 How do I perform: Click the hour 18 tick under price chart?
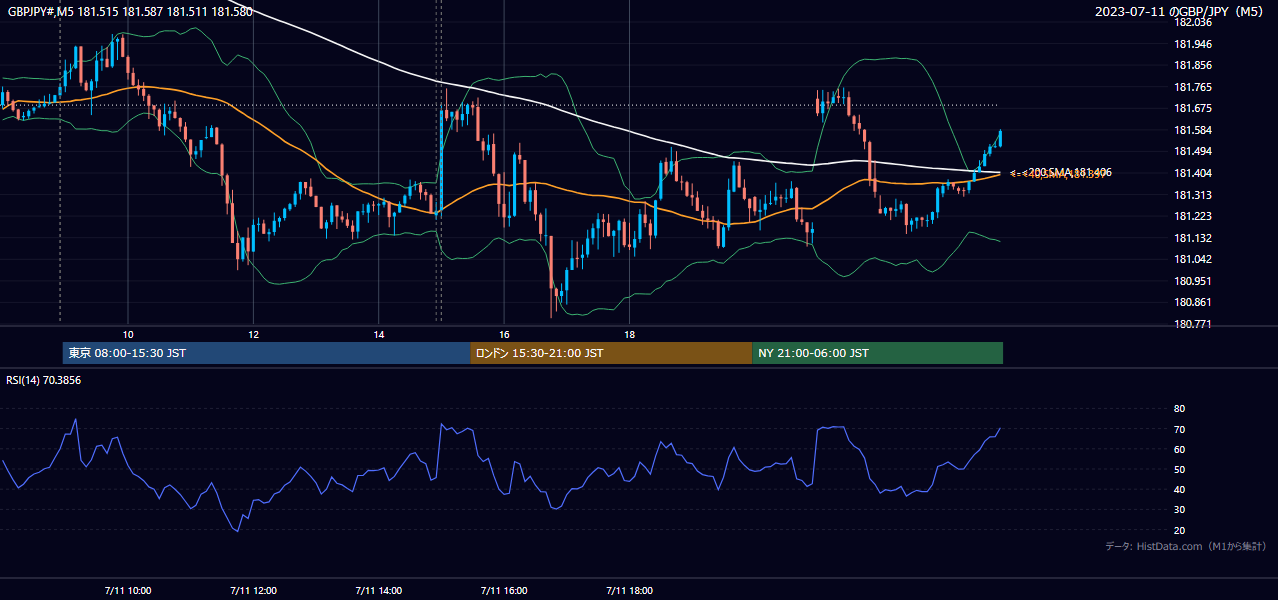point(629,334)
